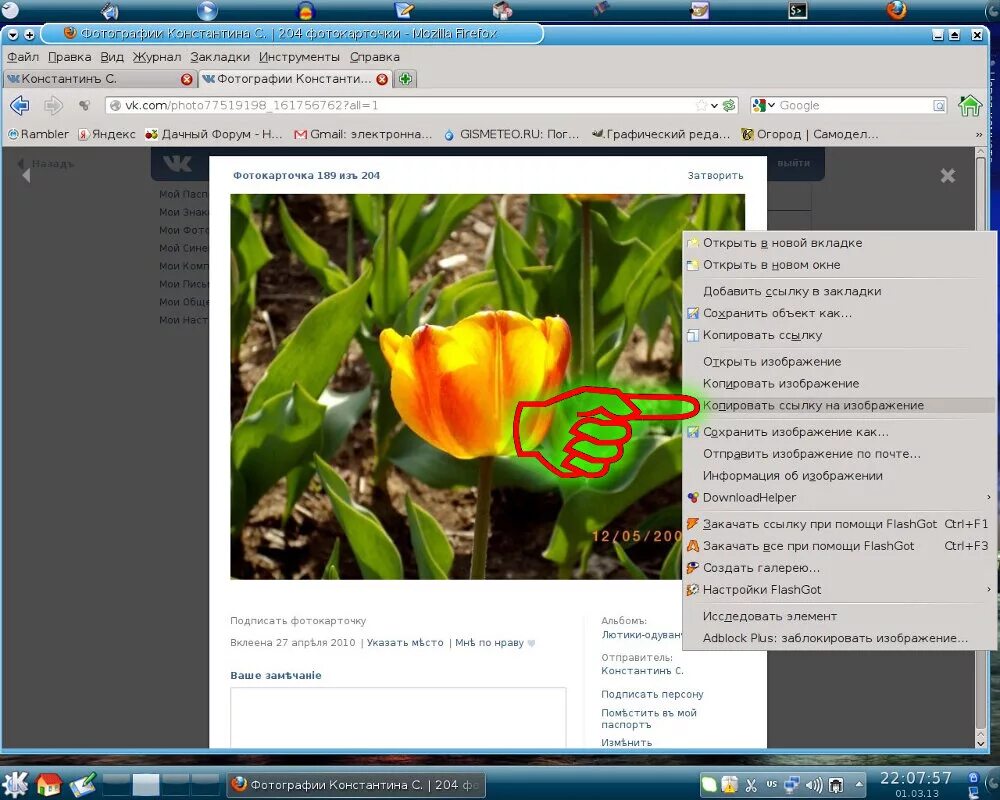The width and height of the screenshot is (1000, 800).
Task: Open the 'Журнал' menu
Action: [x=157, y=57]
